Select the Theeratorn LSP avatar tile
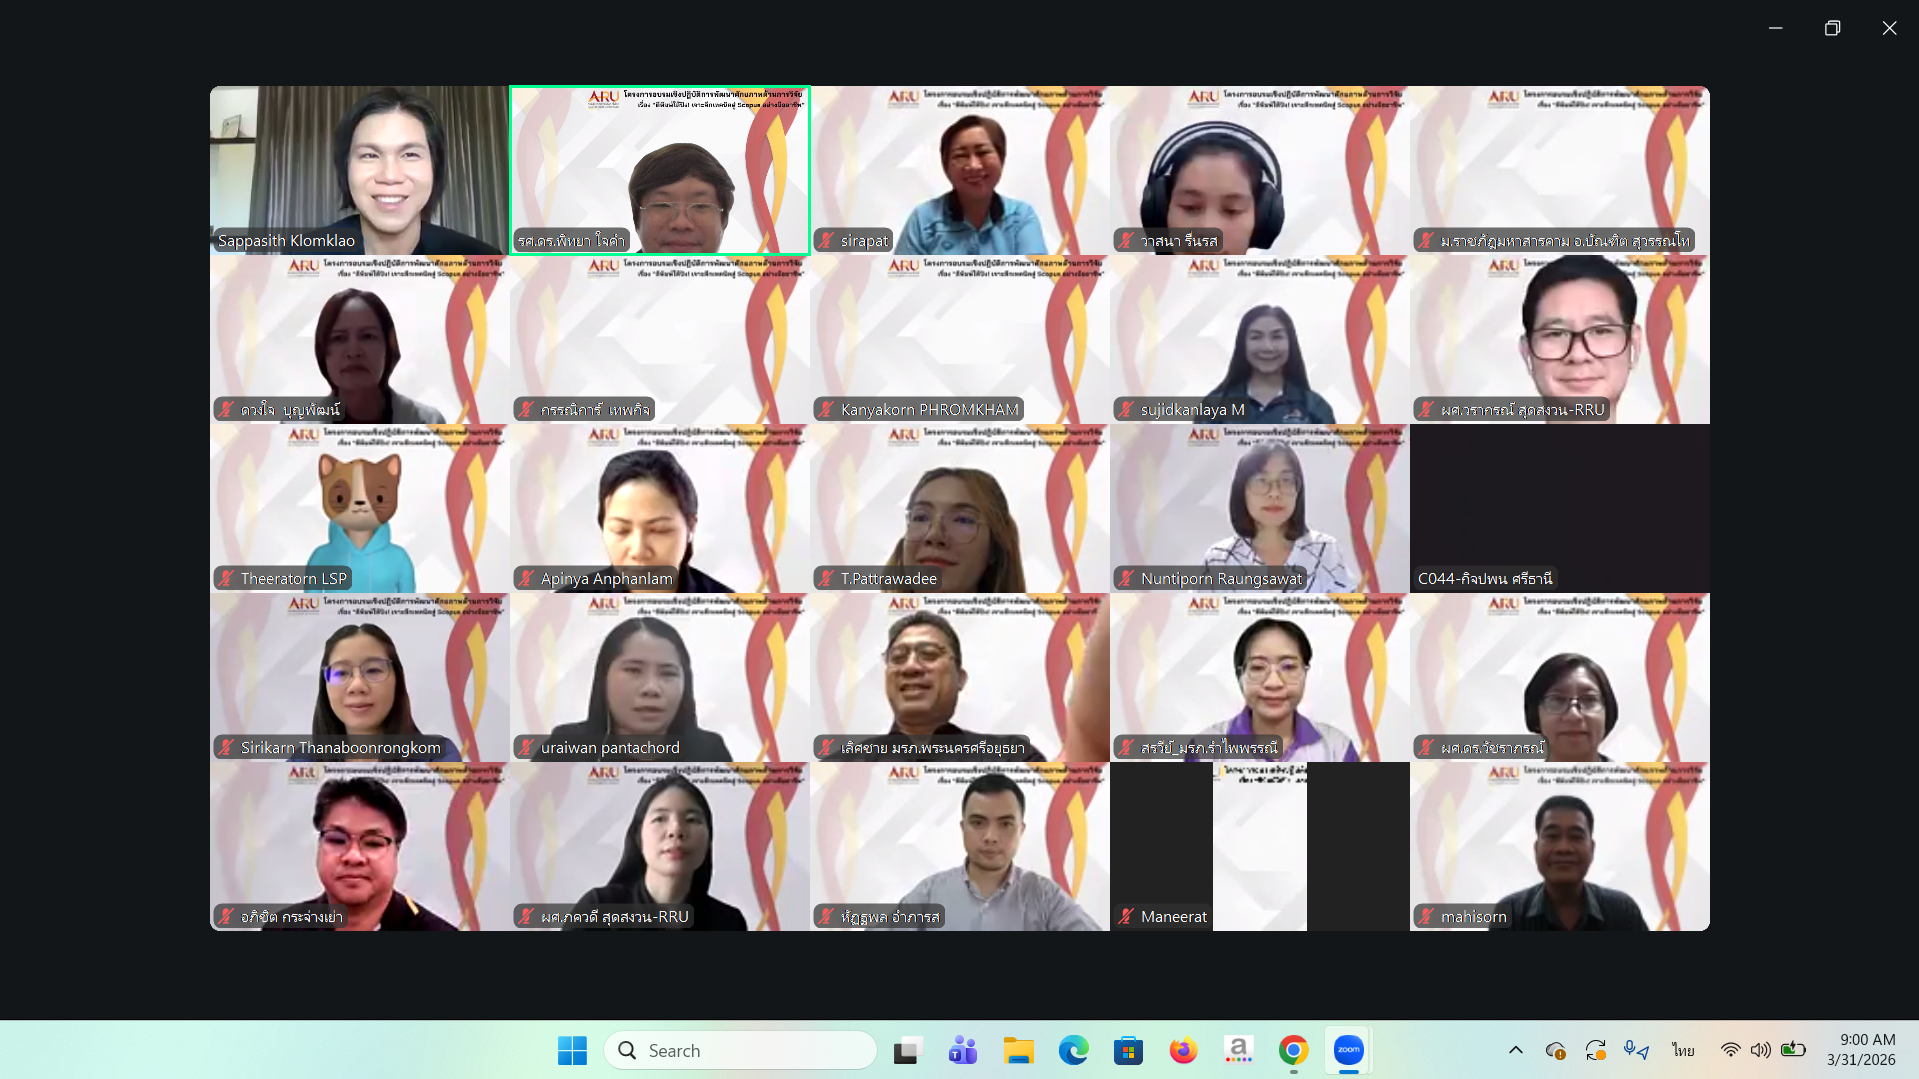Image resolution: width=1919 pixels, height=1079 pixels. point(359,507)
